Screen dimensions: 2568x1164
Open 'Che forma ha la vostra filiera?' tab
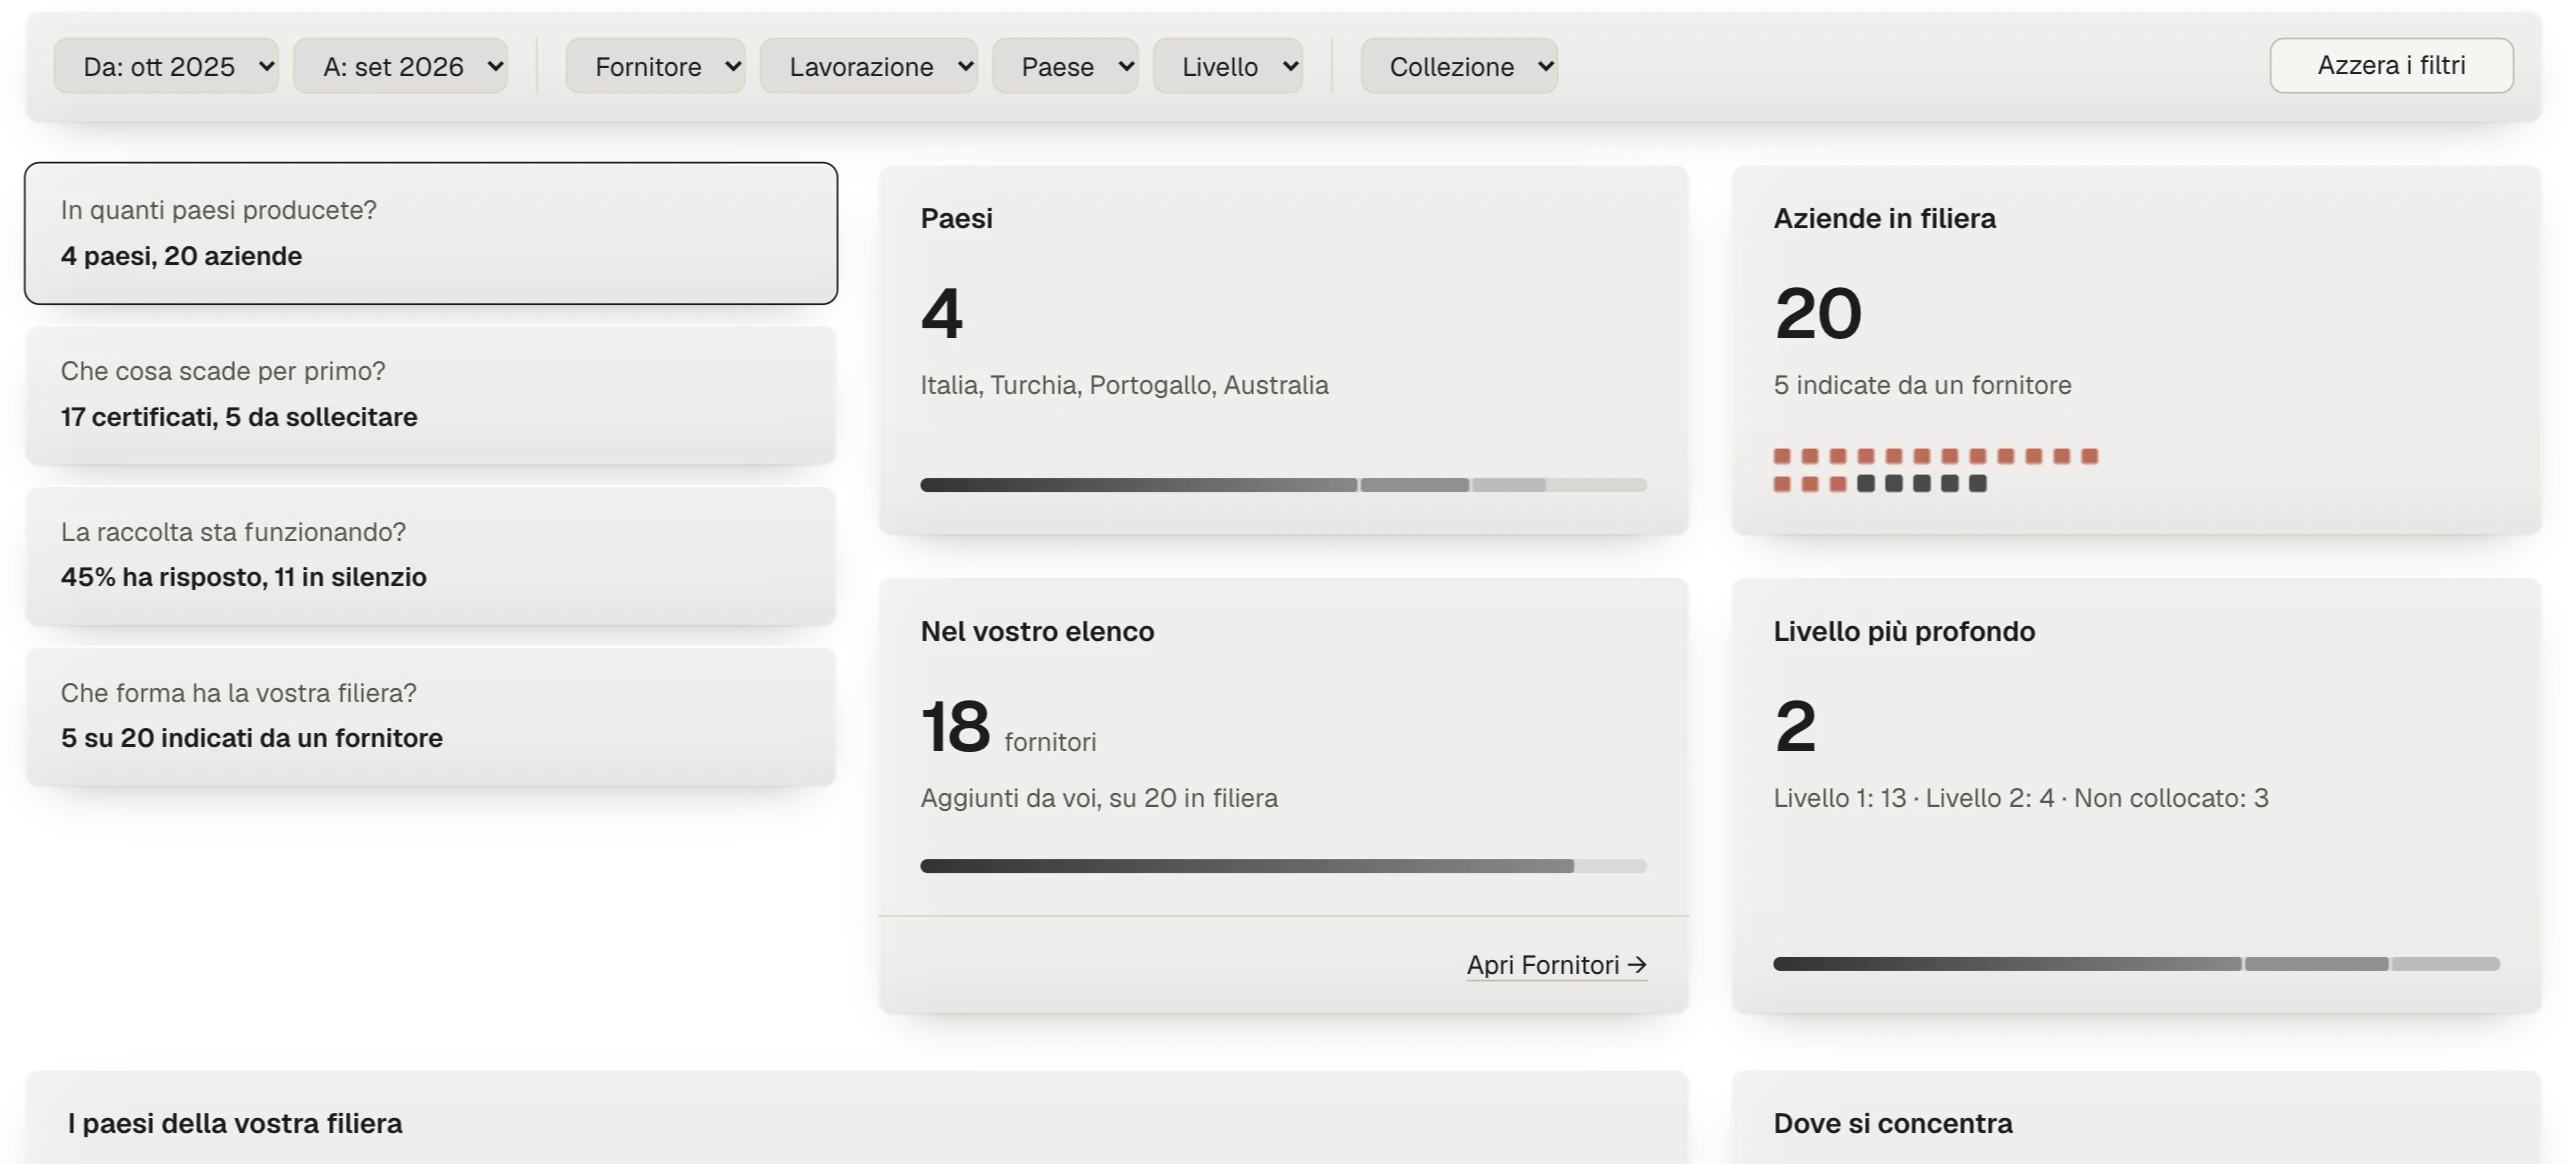click(x=431, y=716)
